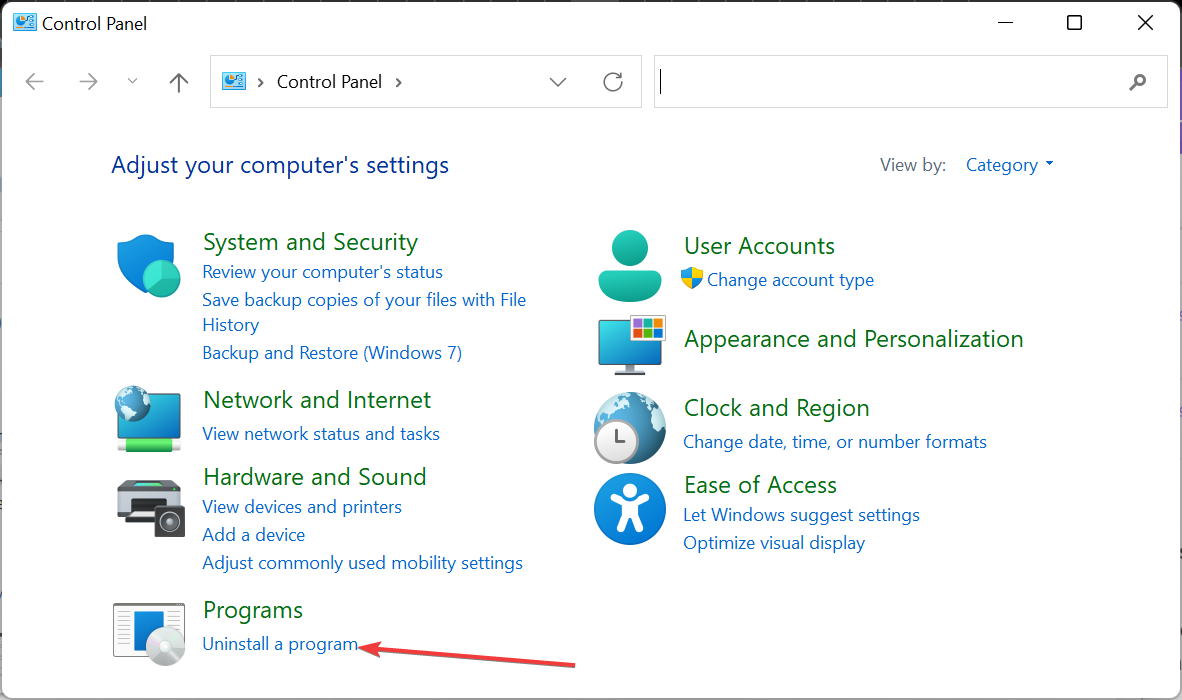Click the Uninstall a program link
Image resolution: width=1182 pixels, height=700 pixels.
pos(280,644)
